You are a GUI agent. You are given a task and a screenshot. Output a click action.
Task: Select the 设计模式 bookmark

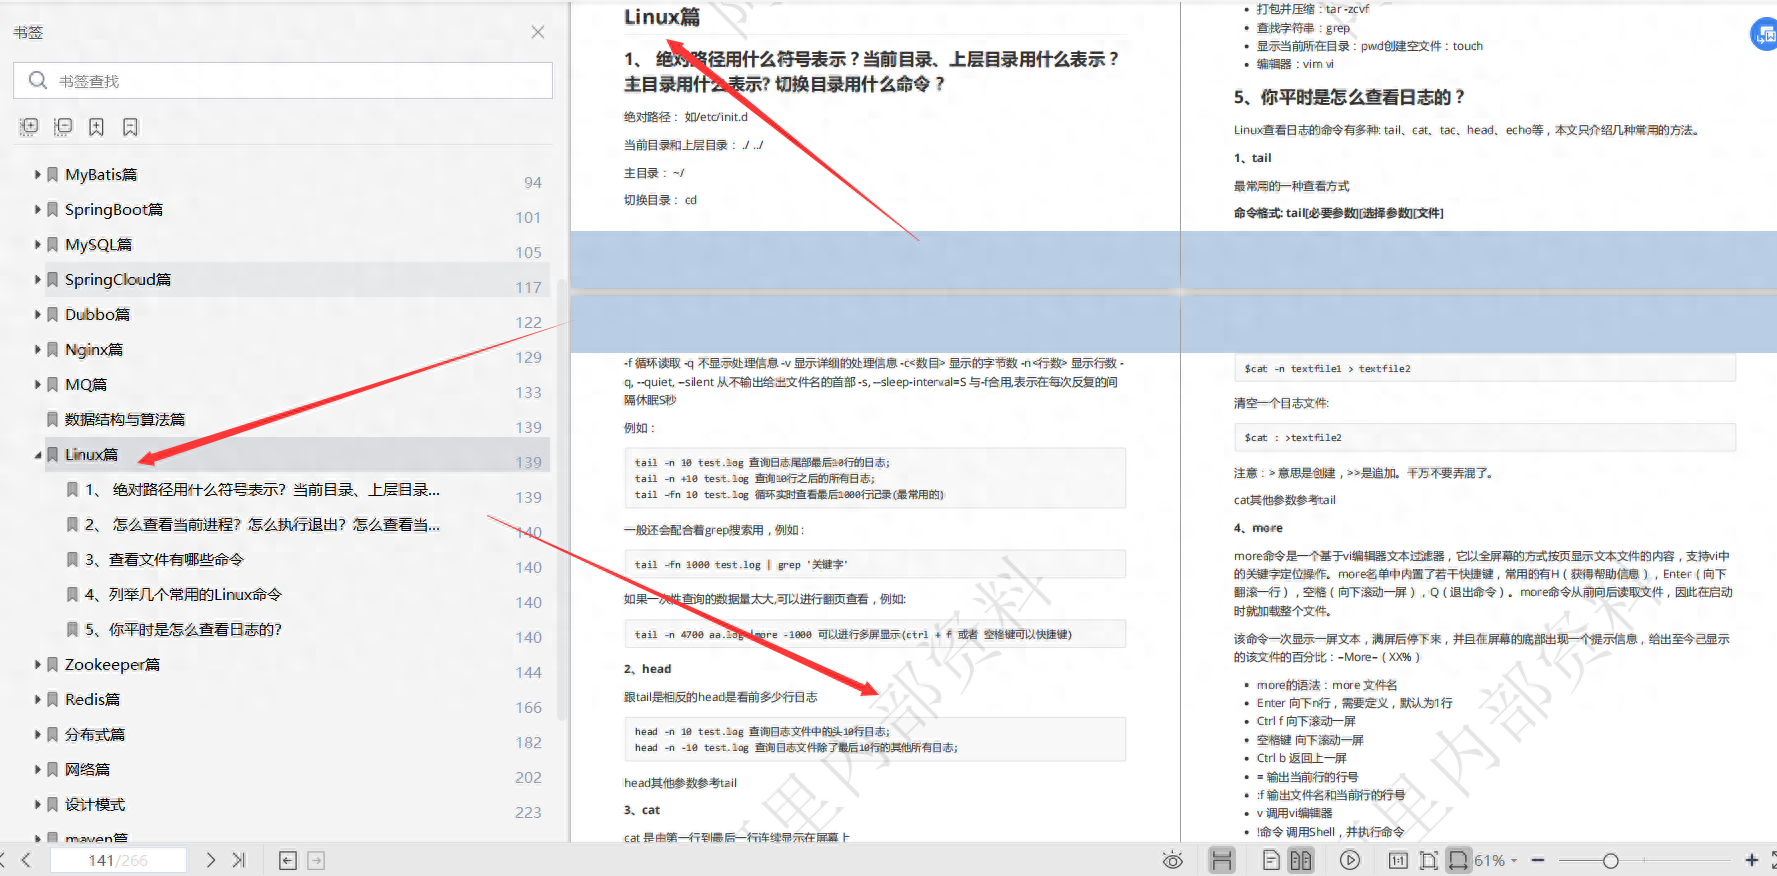[x=95, y=804]
